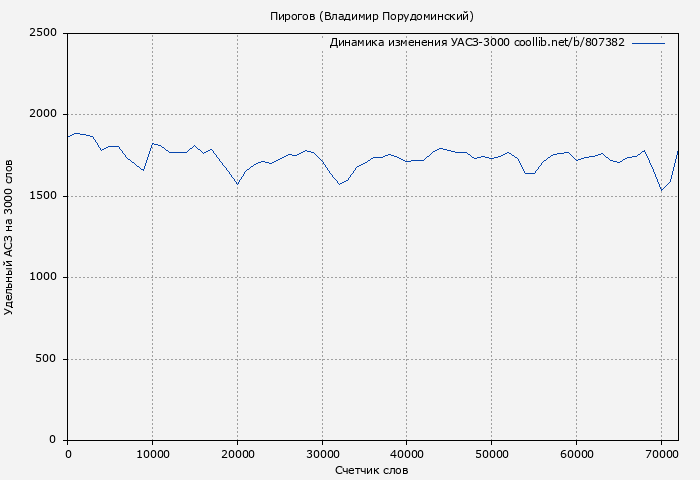700x480 pixels.
Task: Click the 1500 tick label on y-axis
Action: pos(42,196)
